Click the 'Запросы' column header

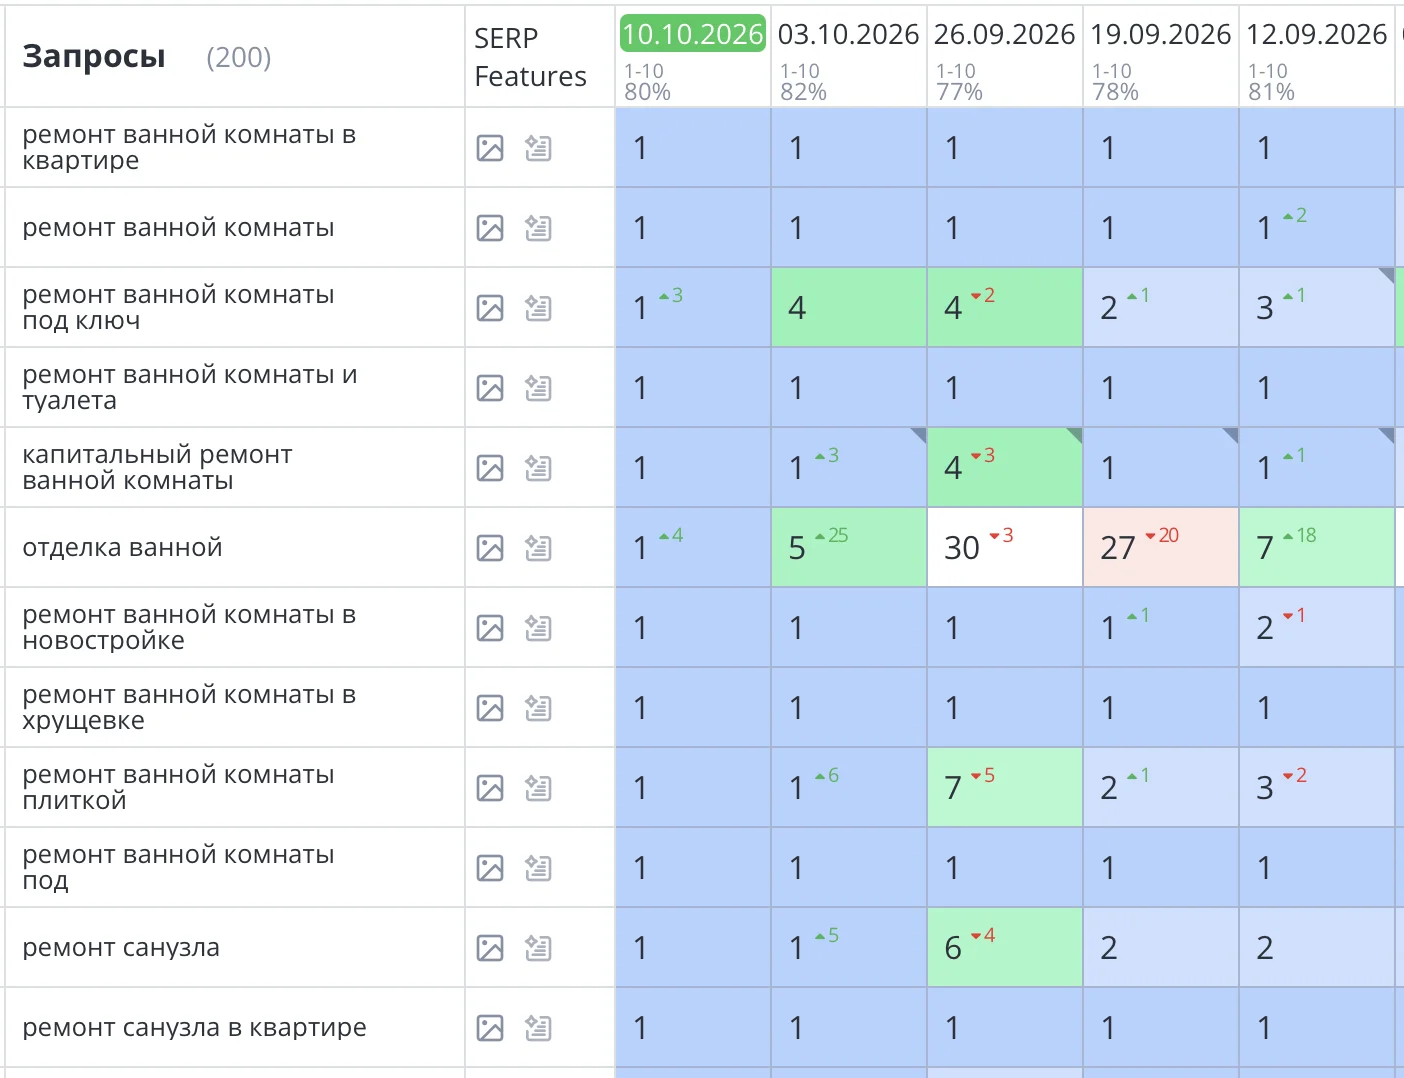coord(94,57)
